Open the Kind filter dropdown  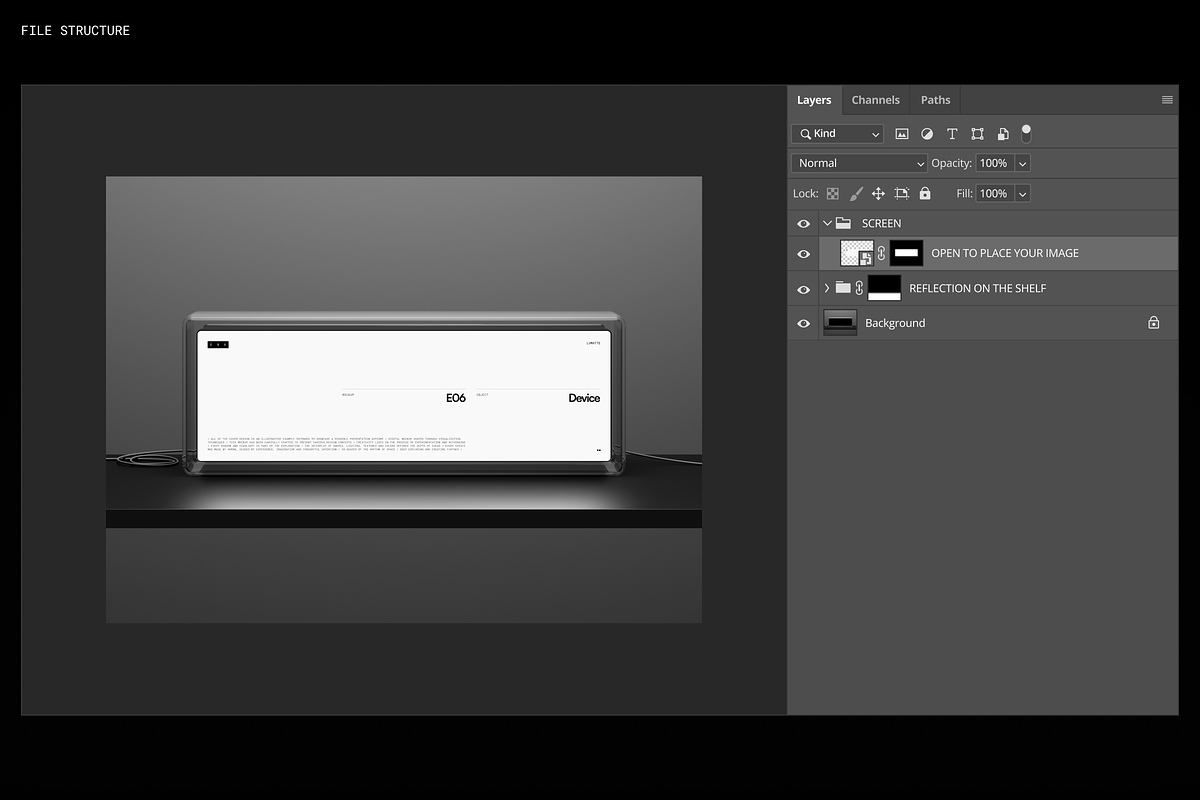tap(838, 134)
